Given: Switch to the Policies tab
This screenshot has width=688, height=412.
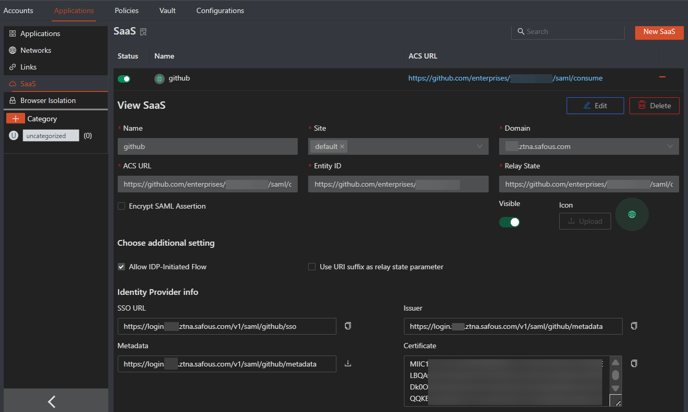Looking at the screenshot, I should 126,11.
